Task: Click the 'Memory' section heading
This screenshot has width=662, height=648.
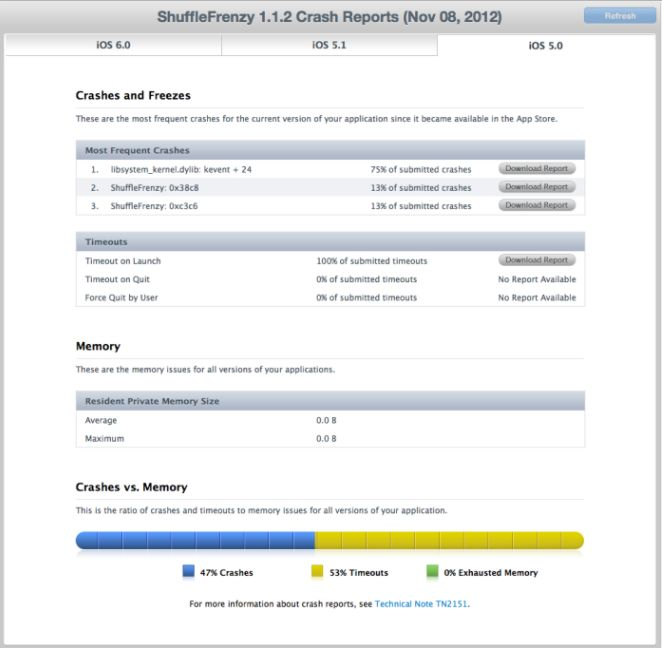Action: point(98,347)
